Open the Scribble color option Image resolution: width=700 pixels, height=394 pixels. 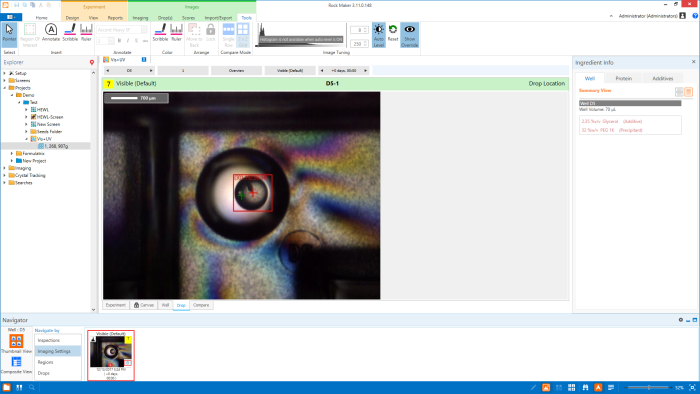(x=160, y=33)
